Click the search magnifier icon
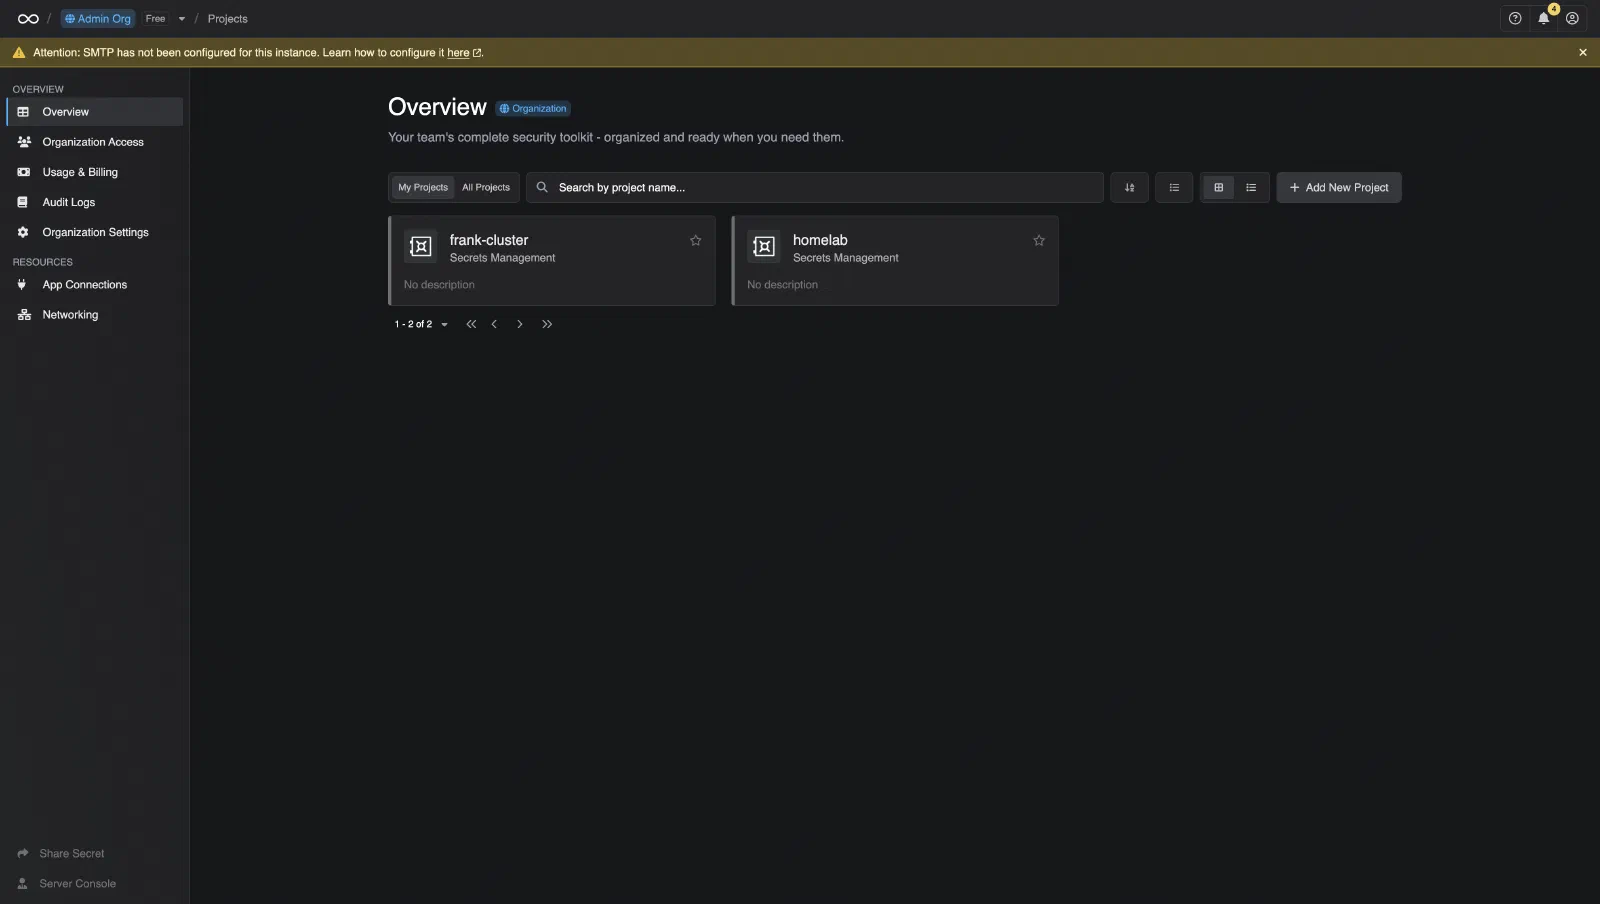1600x904 pixels. coord(542,188)
